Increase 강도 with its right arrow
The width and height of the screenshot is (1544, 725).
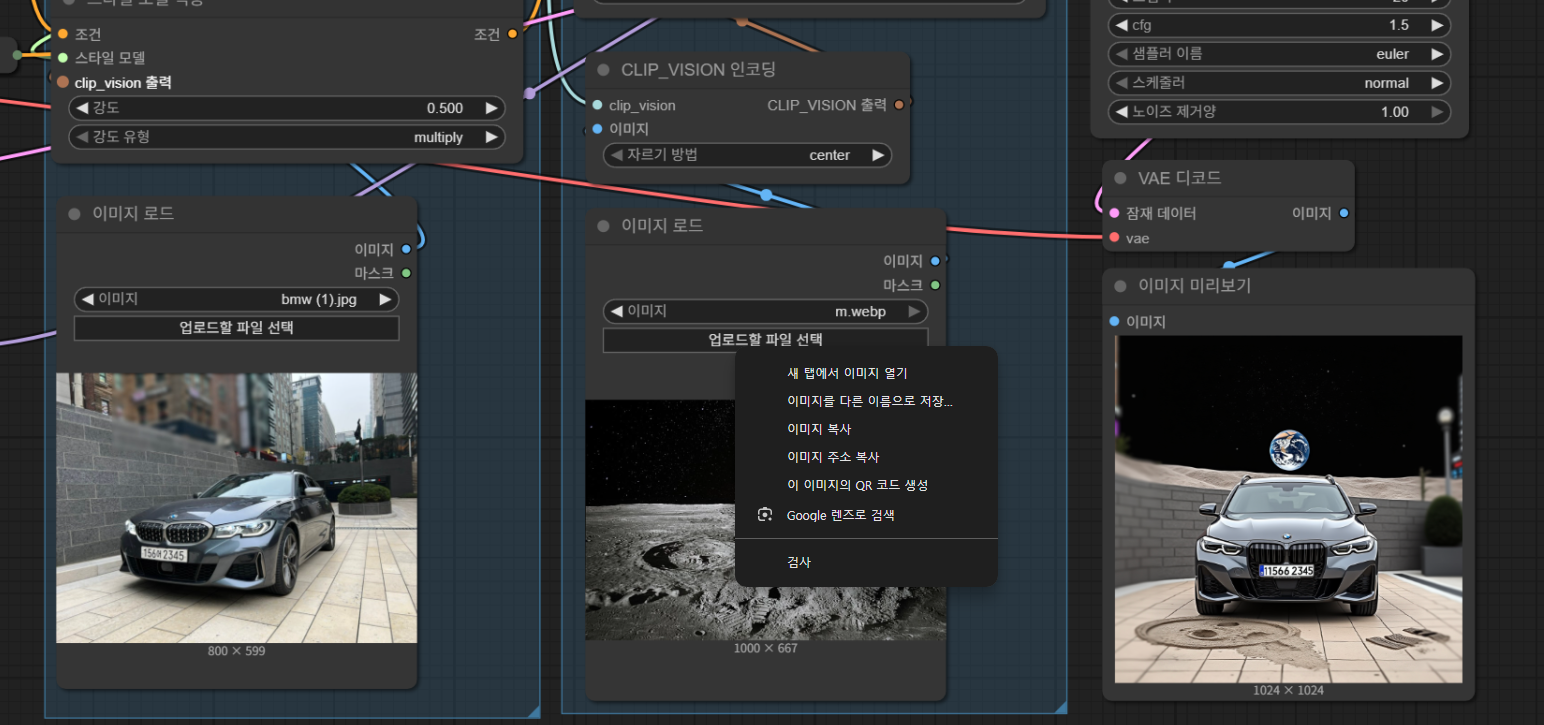tap(491, 108)
